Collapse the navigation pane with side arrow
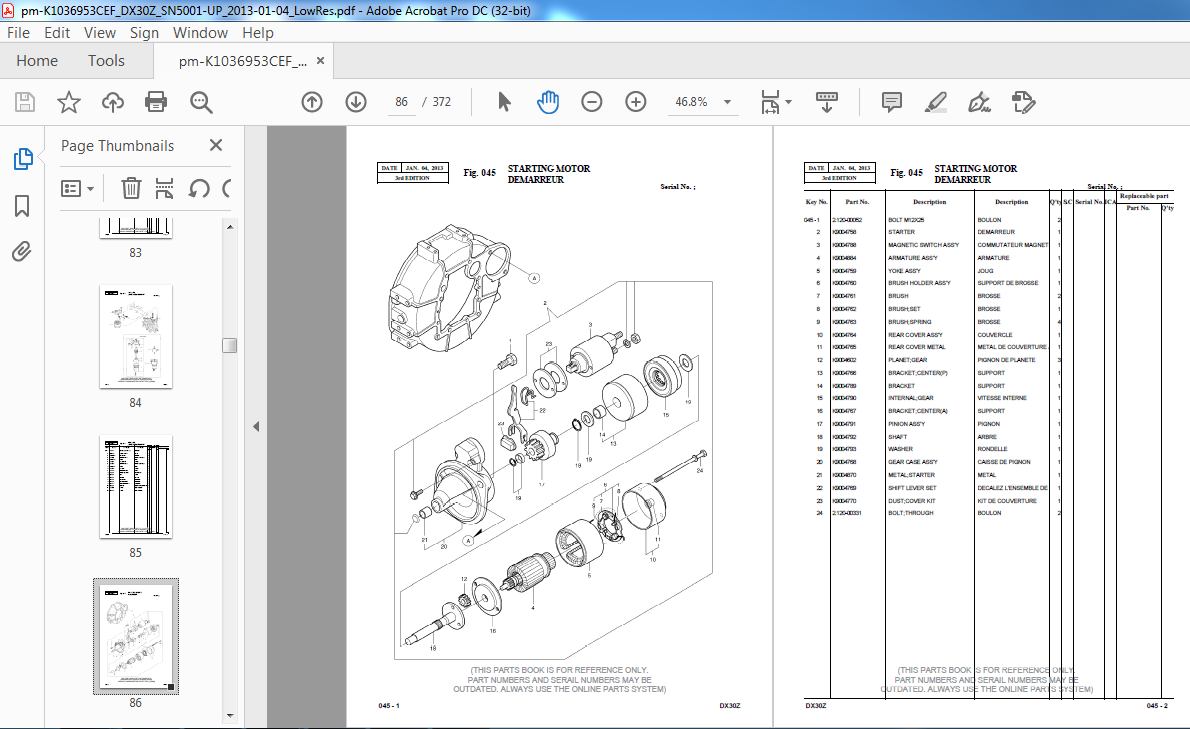 click(256, 426)
